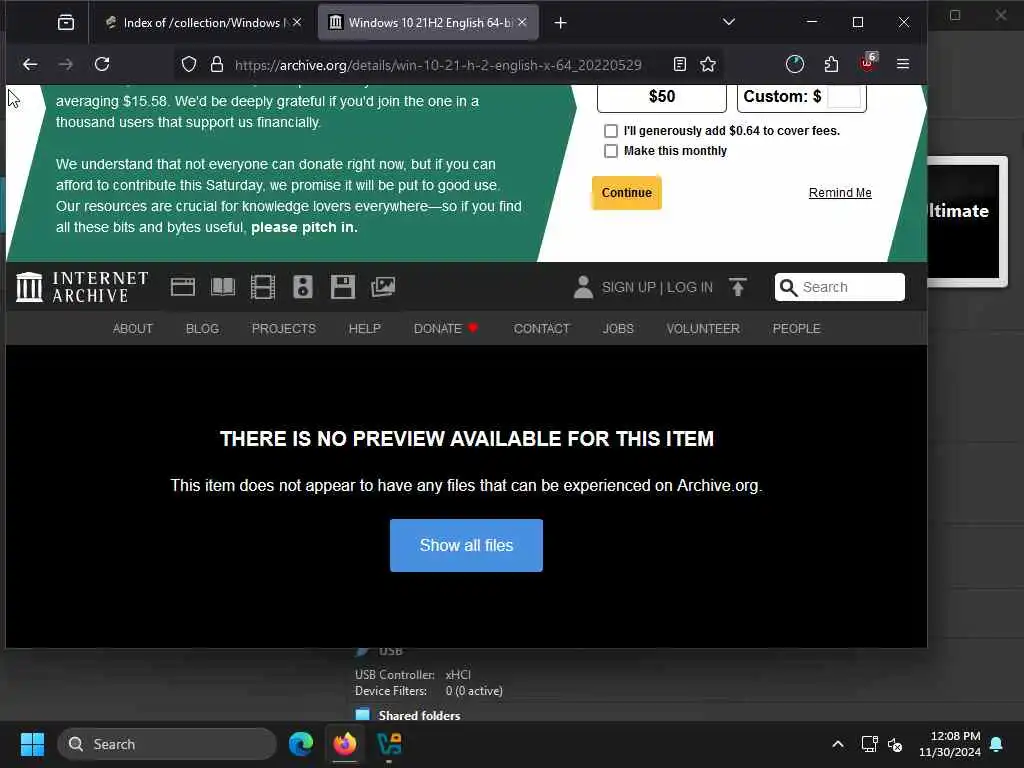
Task: Click the Show all files button
Action: (466, 545)
